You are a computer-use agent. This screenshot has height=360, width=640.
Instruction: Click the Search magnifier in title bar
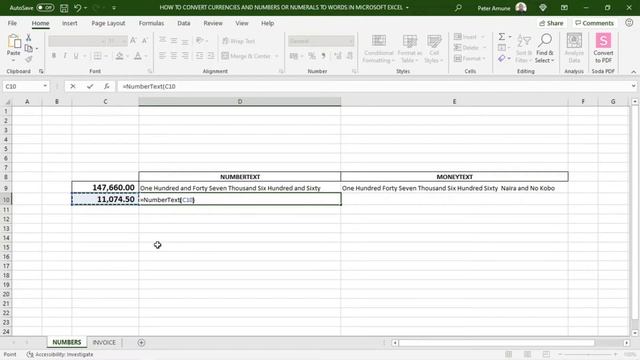tap(458, 7)
